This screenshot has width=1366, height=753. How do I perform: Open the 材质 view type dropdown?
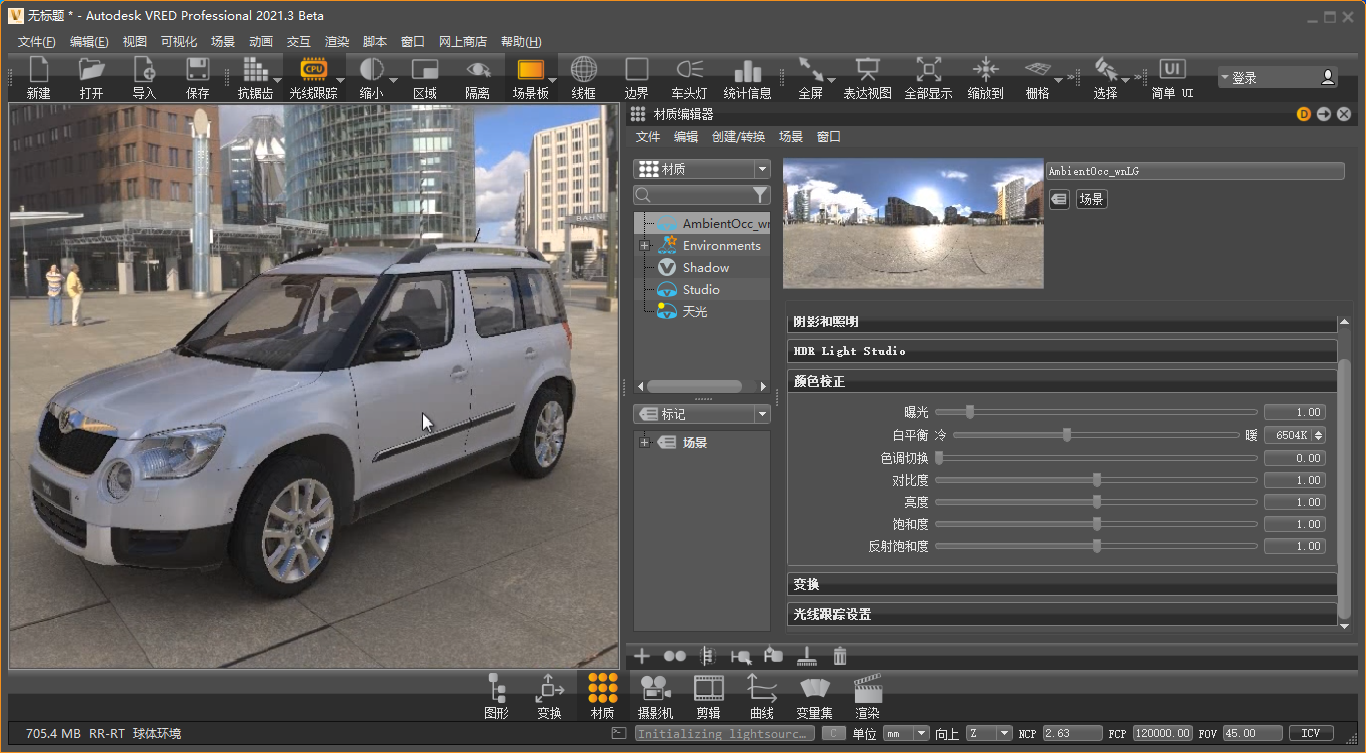click(702, 170)
